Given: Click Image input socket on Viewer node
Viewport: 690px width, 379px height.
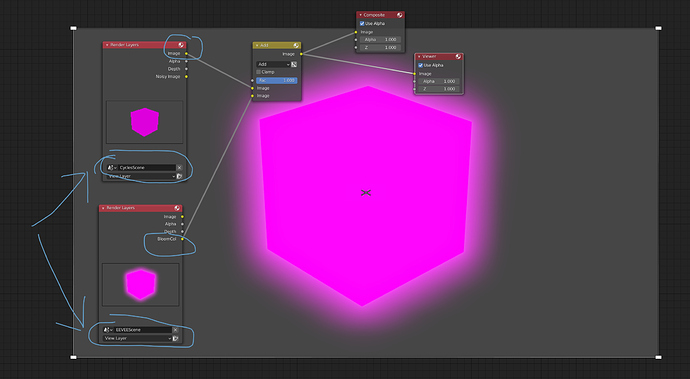Looking at the screenshot, I should (414, 74).
